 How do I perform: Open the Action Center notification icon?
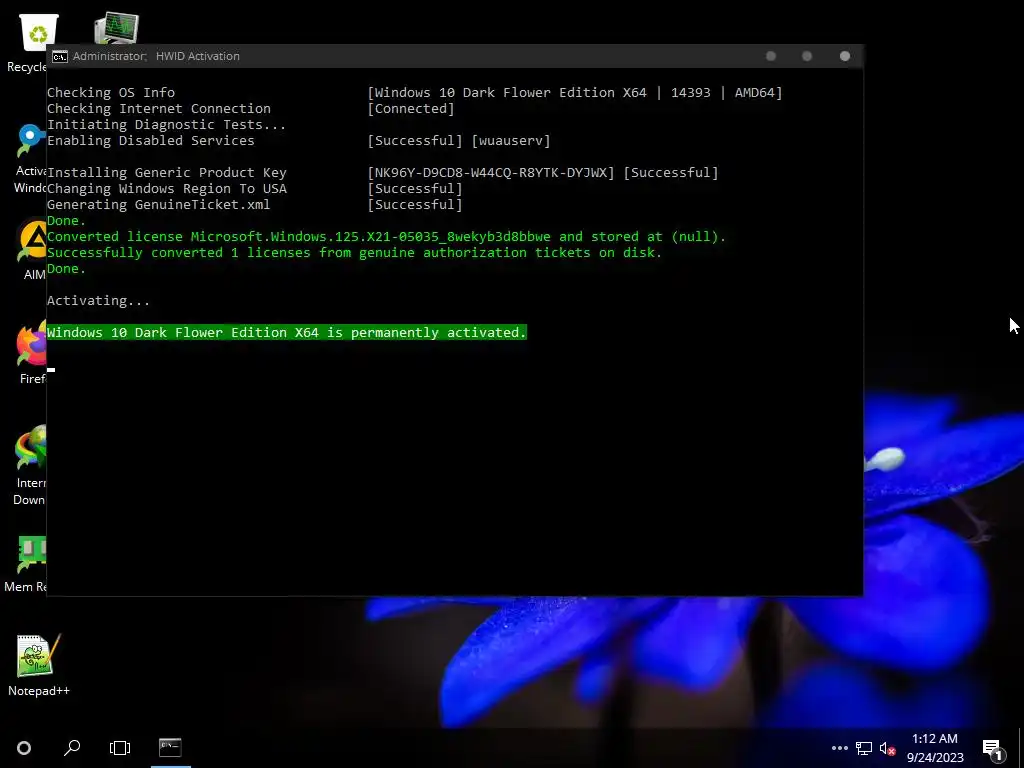tap(992, 748)
